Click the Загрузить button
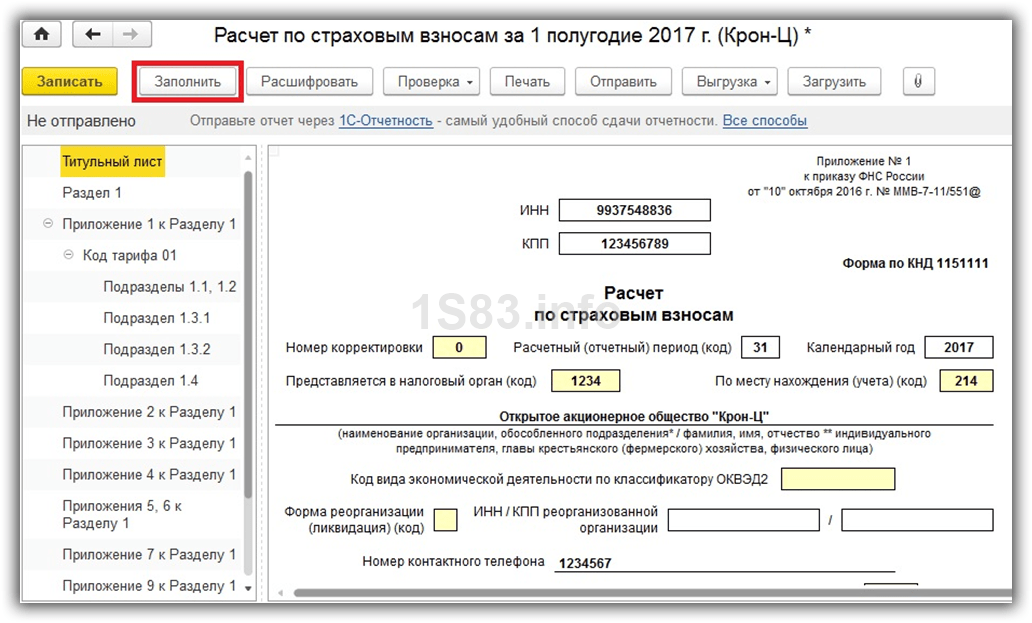 [834, 82]
